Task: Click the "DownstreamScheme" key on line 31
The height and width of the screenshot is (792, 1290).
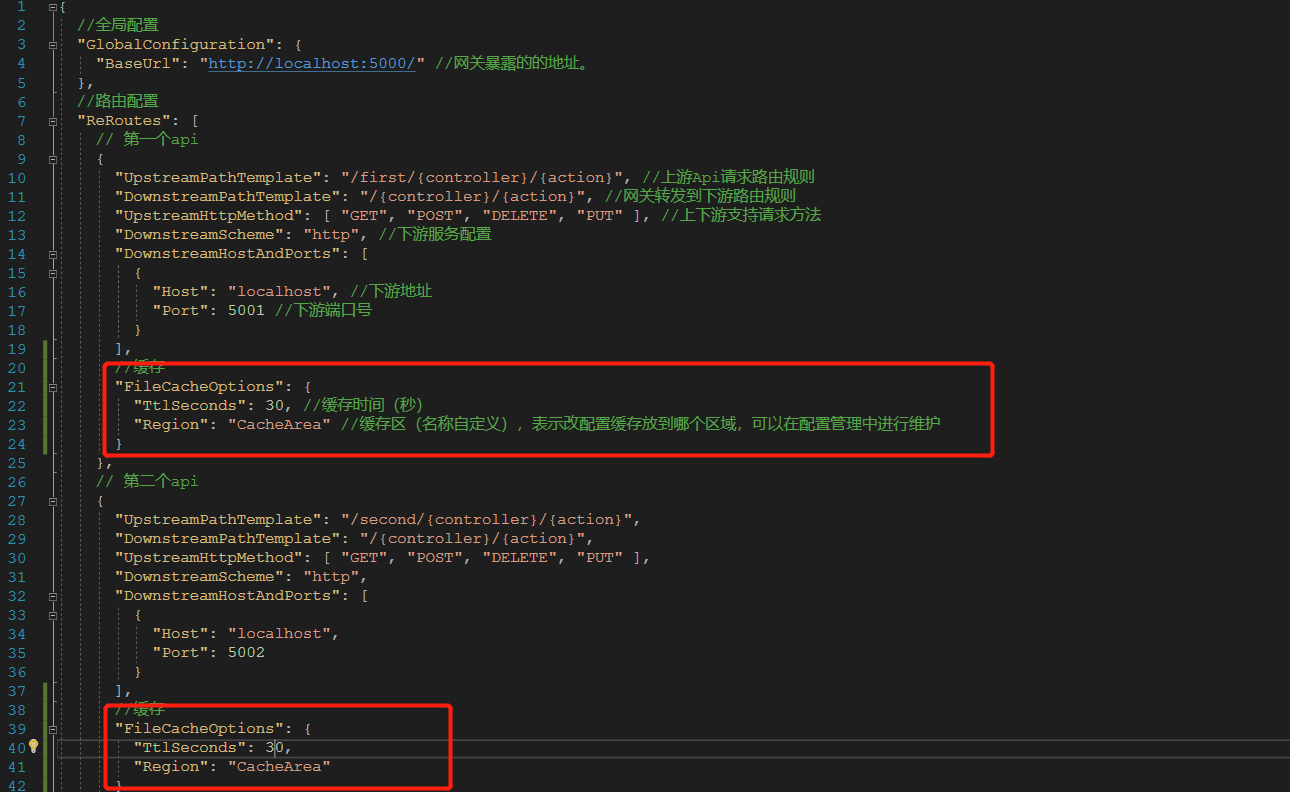Action: [199, 577]
